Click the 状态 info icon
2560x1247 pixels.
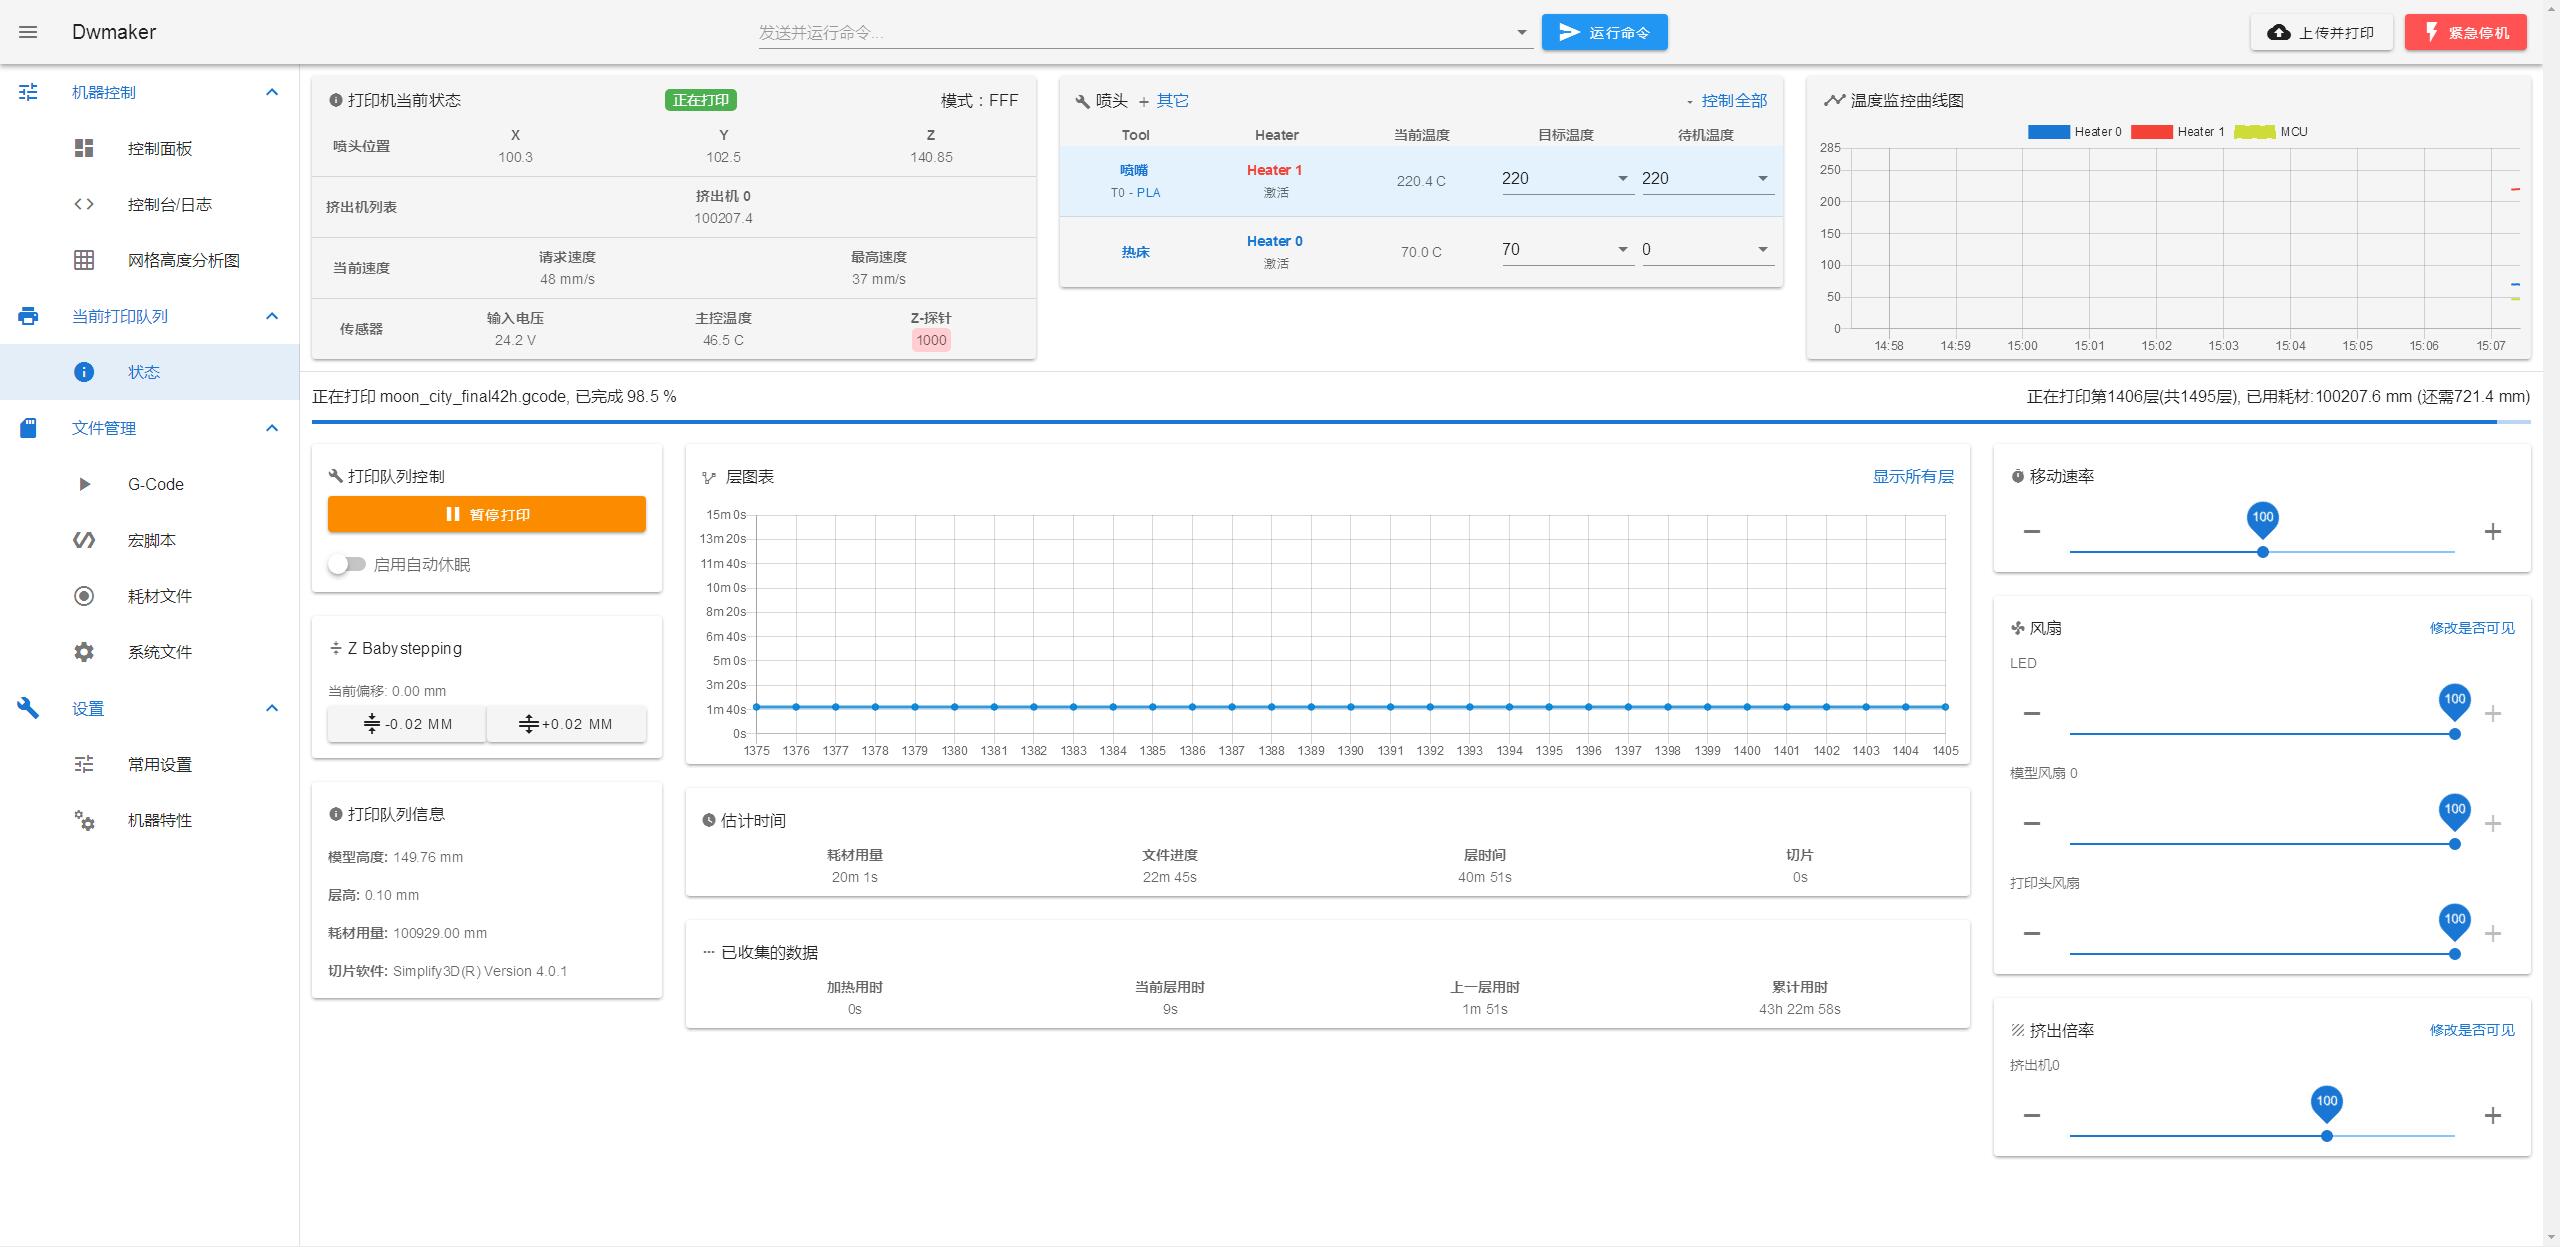[x=84, y=372]
